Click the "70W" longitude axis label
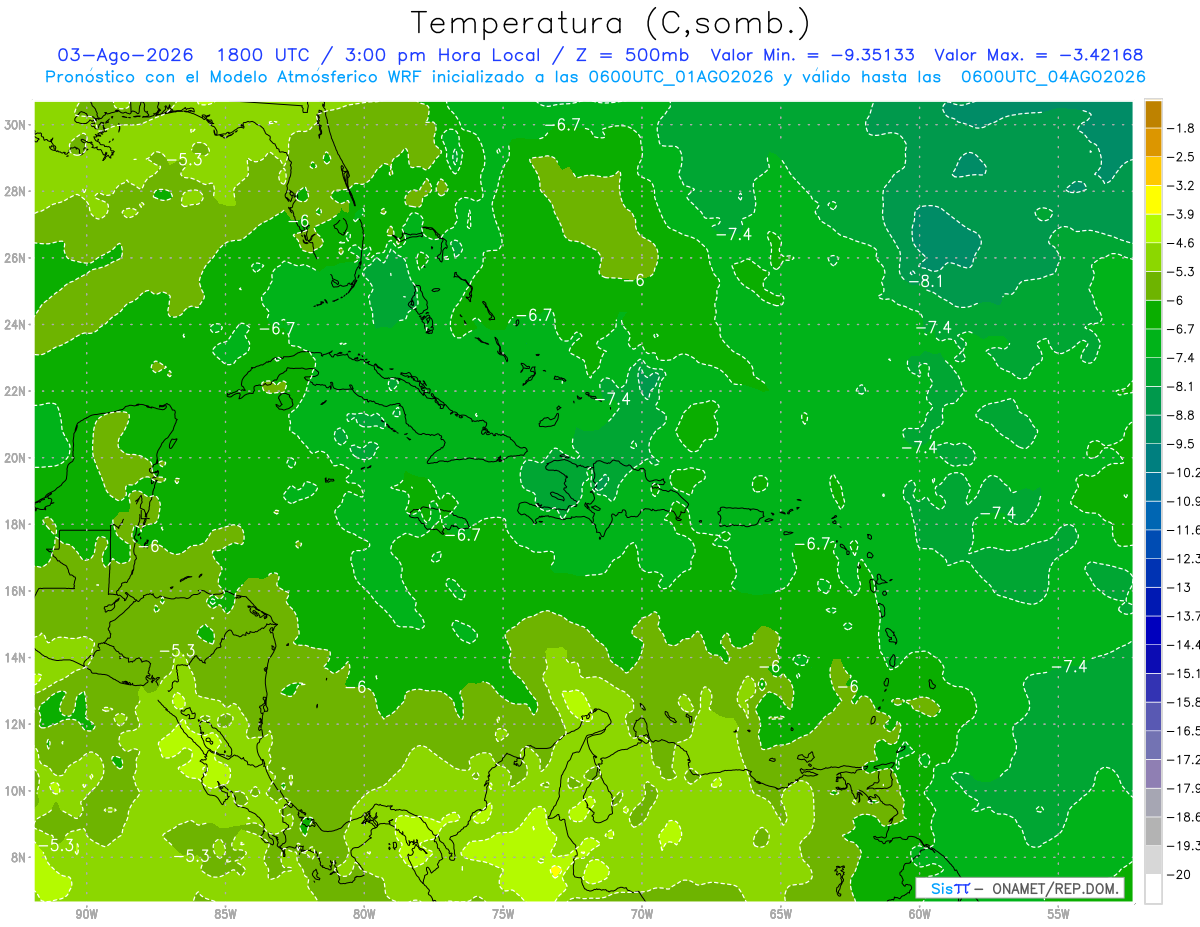 tap(642, 915)
